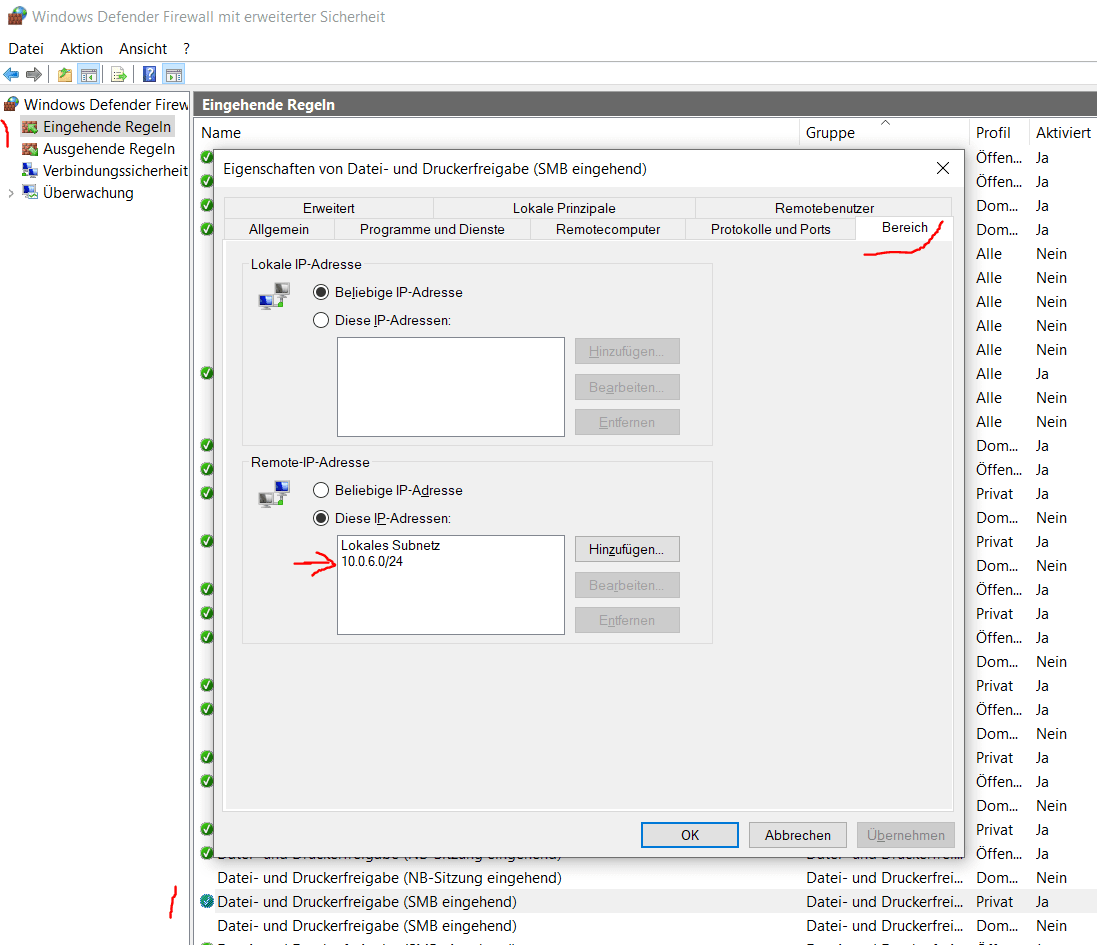Select Beliebige IP-Adresse under Lokale IP-Adresse

(320, 292)
